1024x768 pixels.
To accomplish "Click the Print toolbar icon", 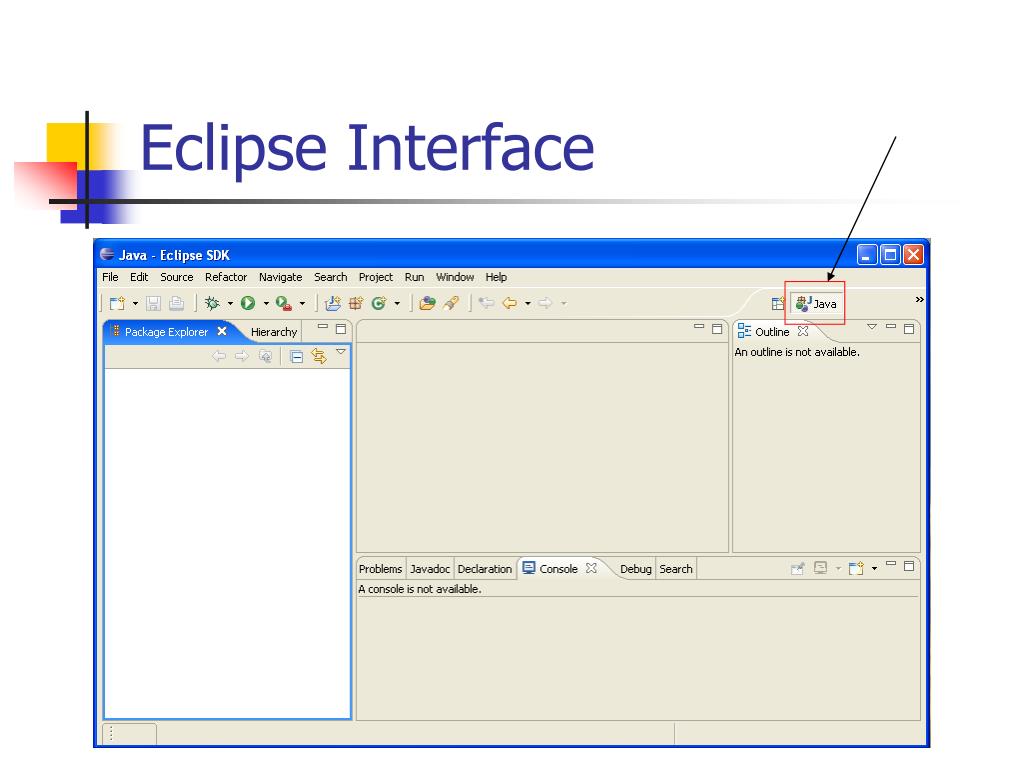I will 176,303.
